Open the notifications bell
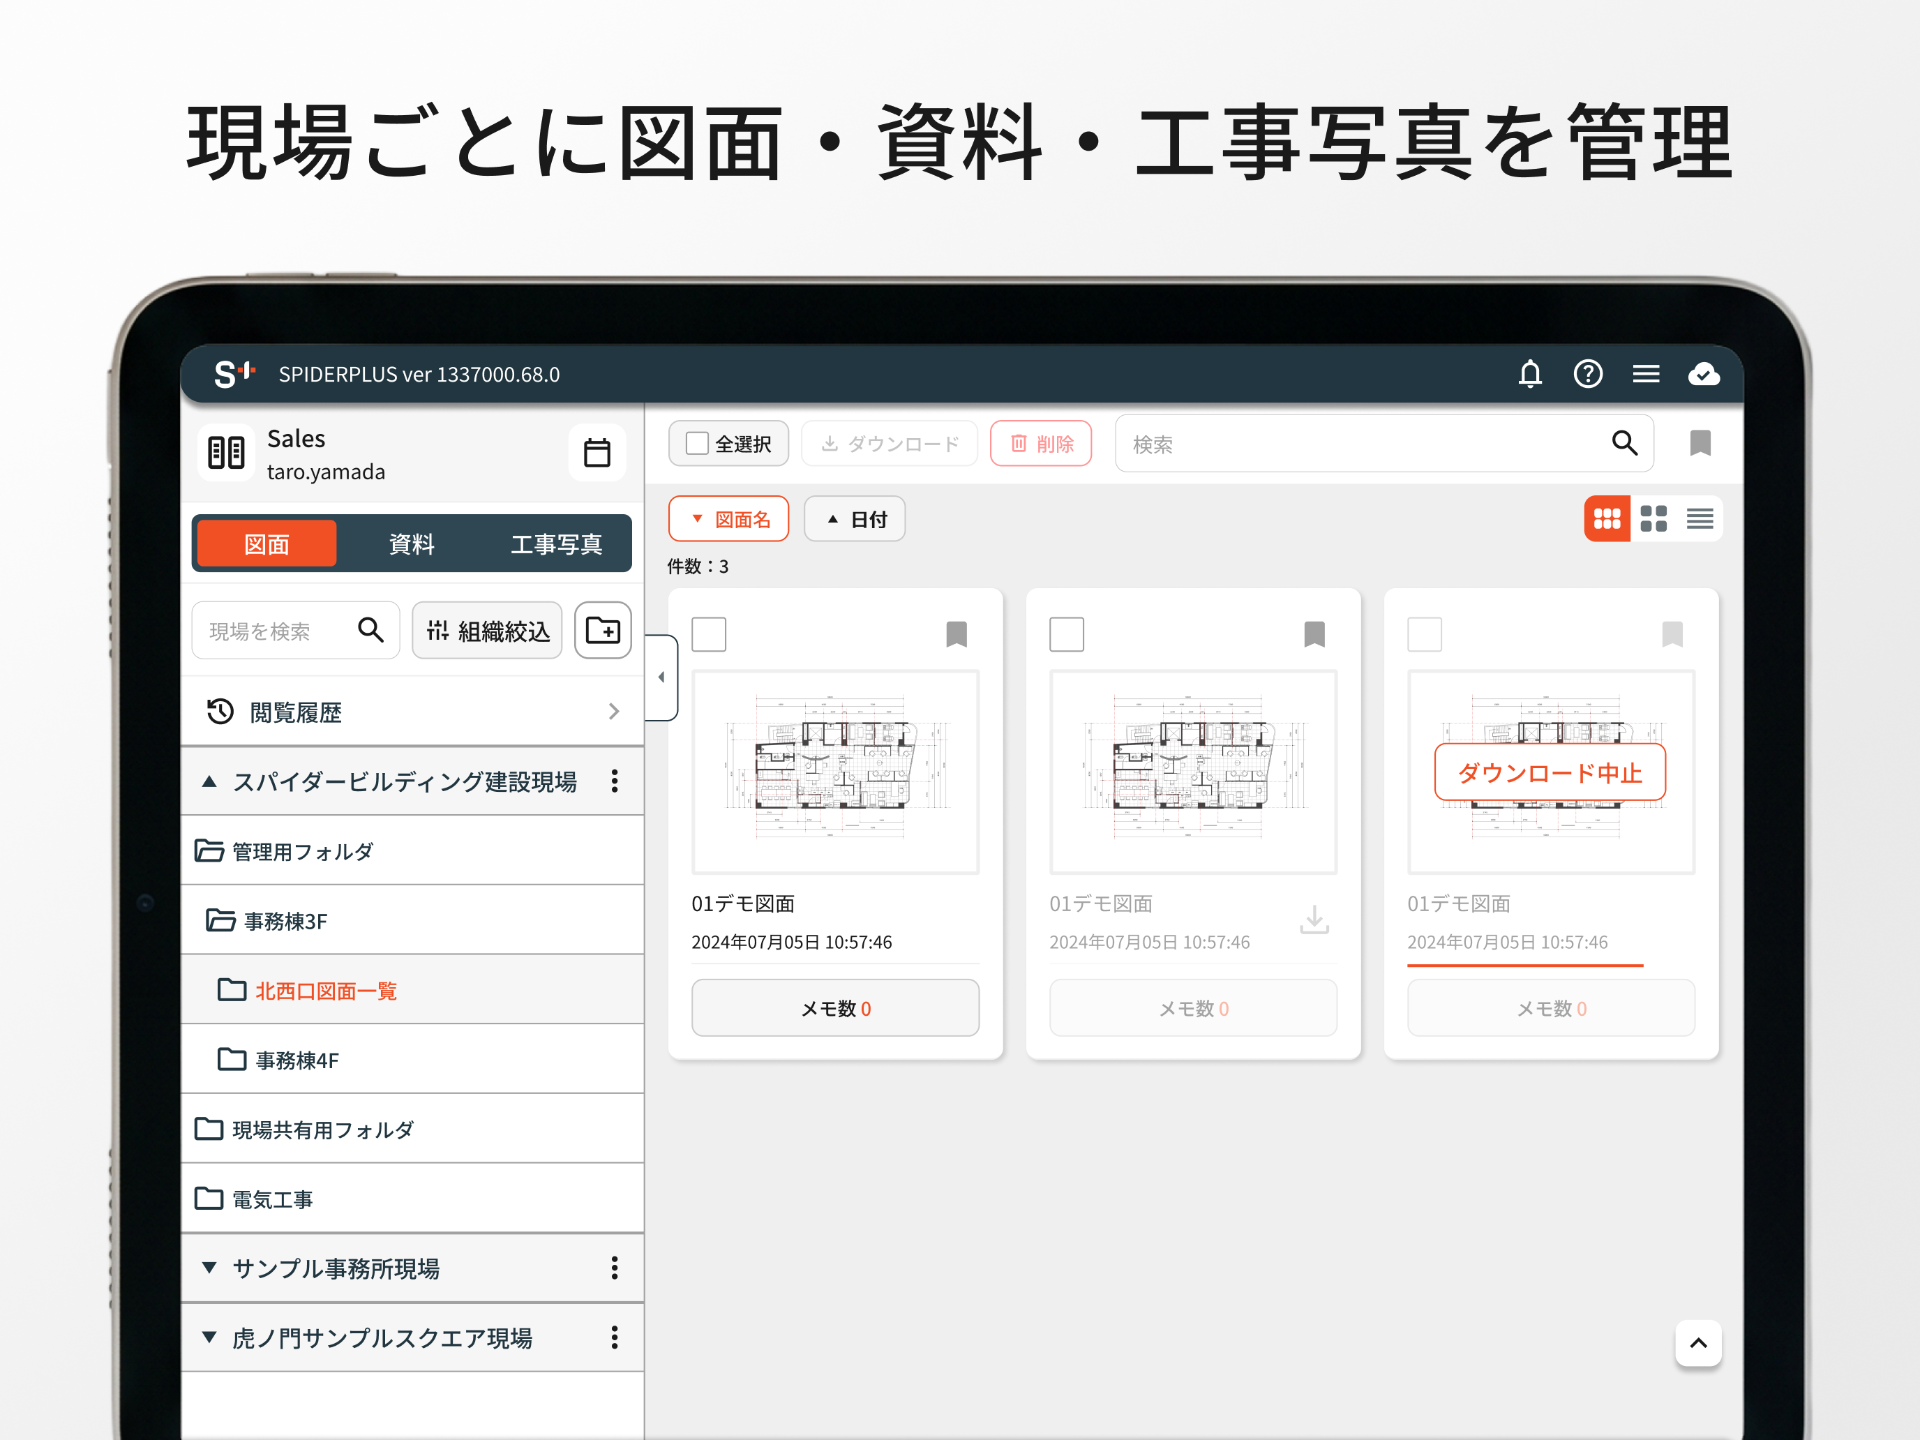 [1530, 374]
